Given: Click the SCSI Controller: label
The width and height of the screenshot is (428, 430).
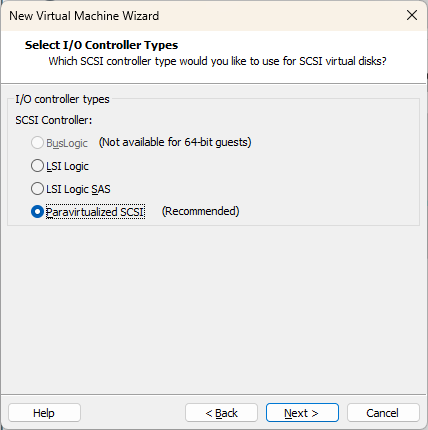Looking at the screenshot, I should tap(54, 120).
